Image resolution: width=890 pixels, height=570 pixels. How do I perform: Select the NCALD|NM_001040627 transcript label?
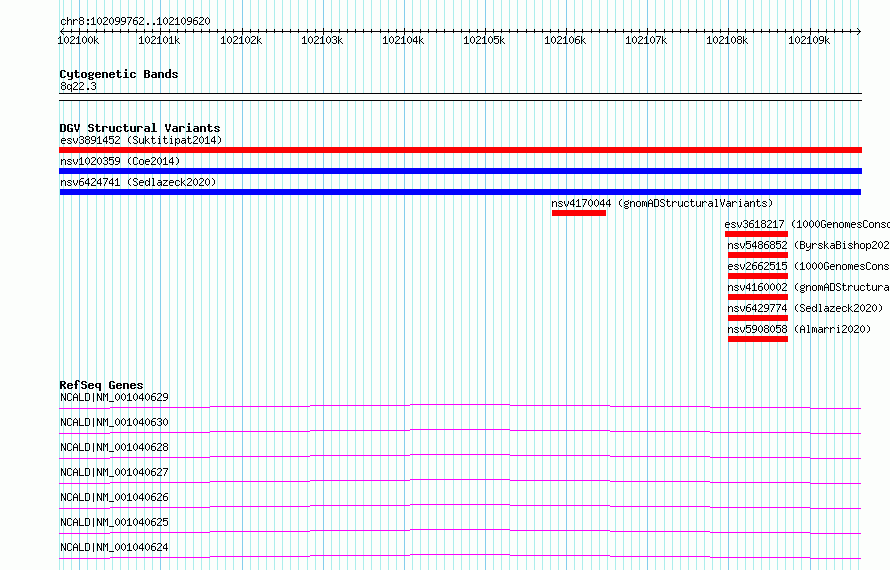pyautogui.click(x=114, y=472)
